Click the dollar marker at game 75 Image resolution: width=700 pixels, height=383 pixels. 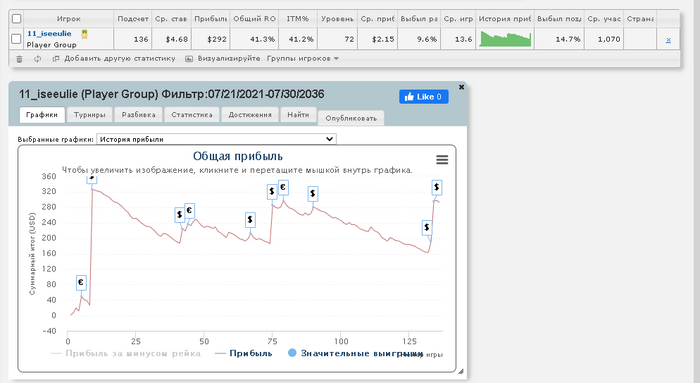tap(272, 192)
